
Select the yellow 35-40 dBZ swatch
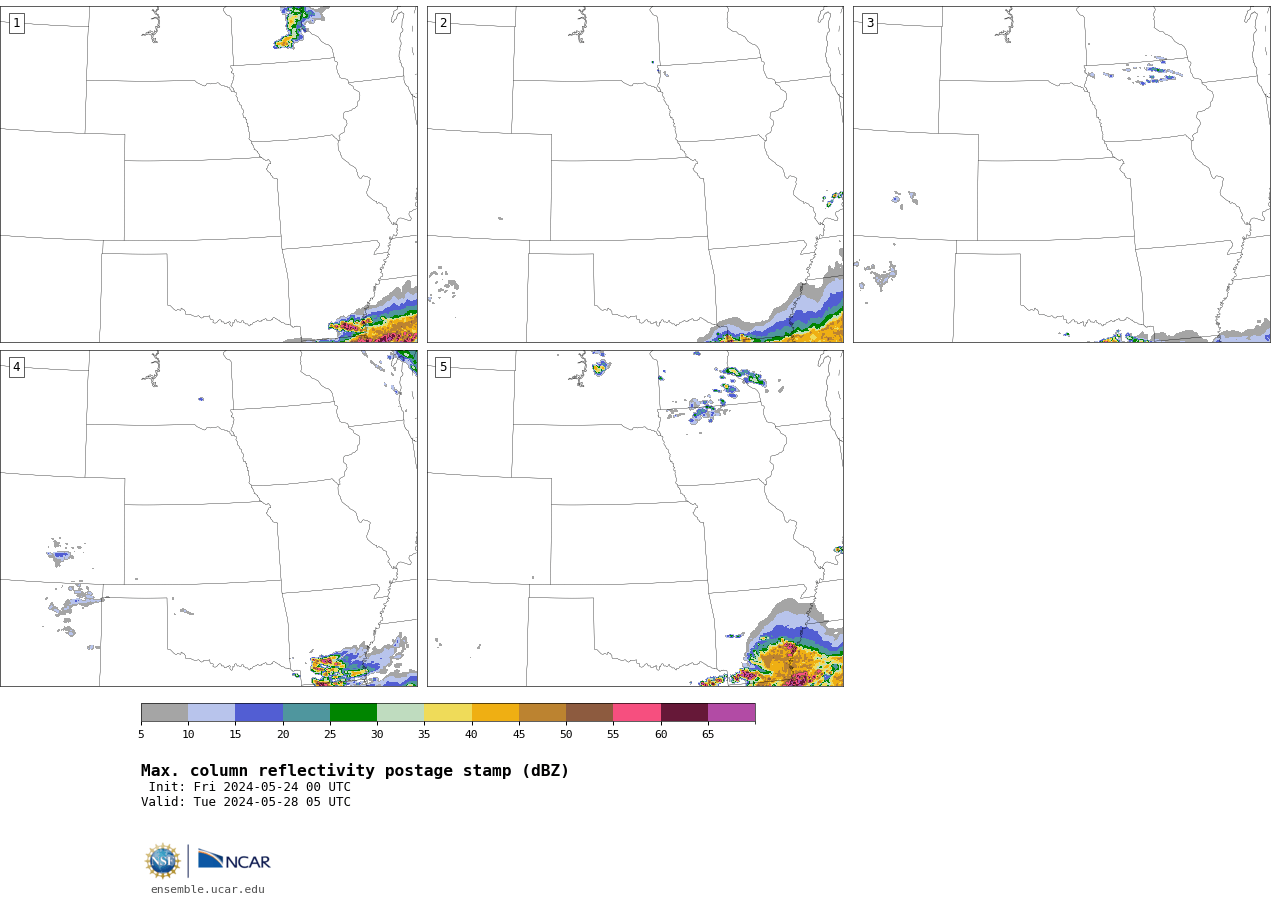(448, 713)
